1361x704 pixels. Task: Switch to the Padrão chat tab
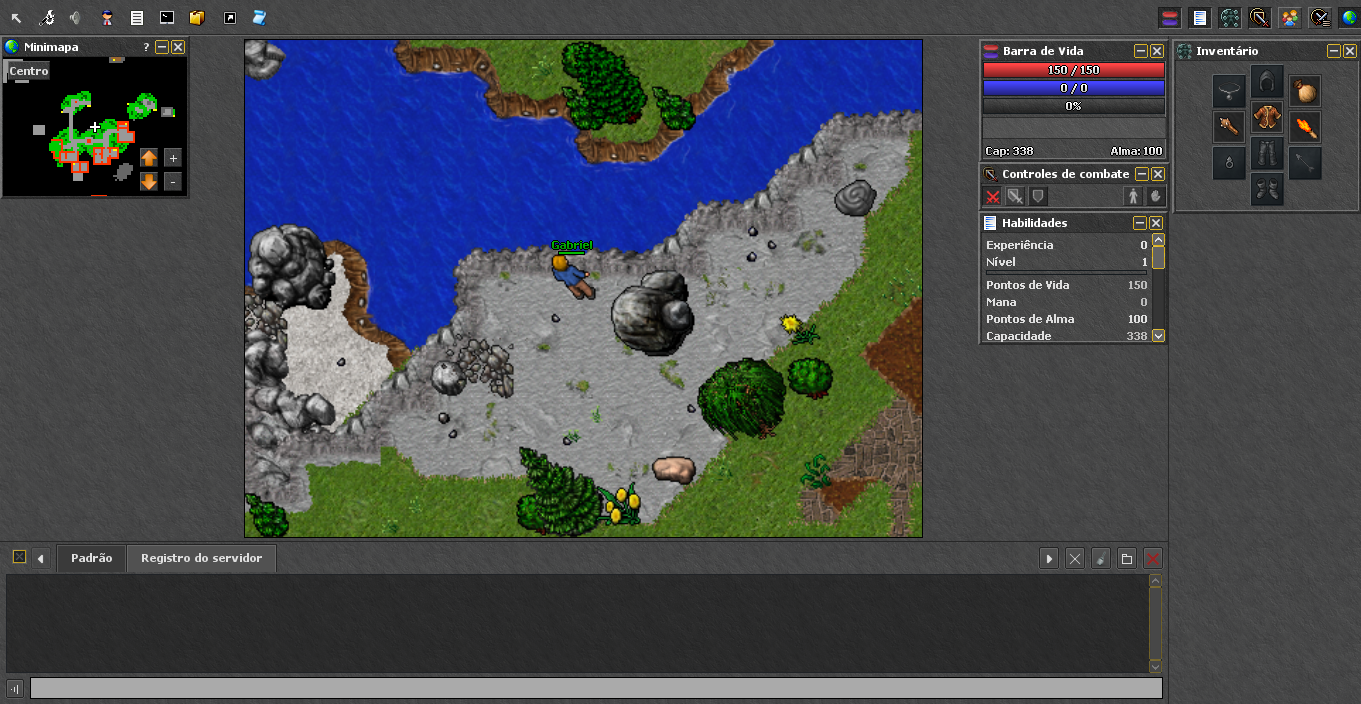coord(91,558)
